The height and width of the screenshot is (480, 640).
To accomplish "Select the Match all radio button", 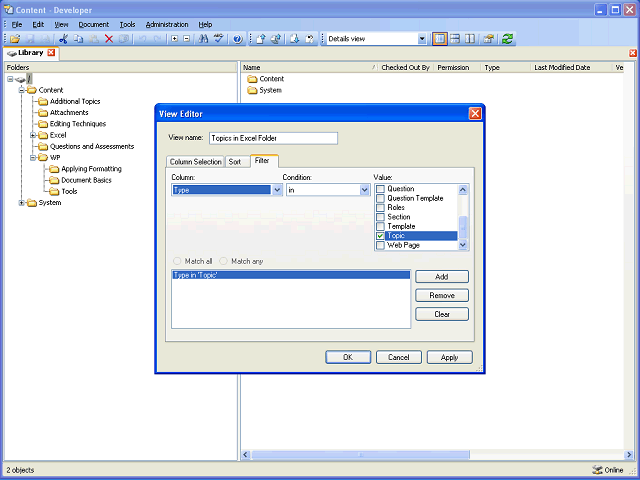I will pos(177,261).
